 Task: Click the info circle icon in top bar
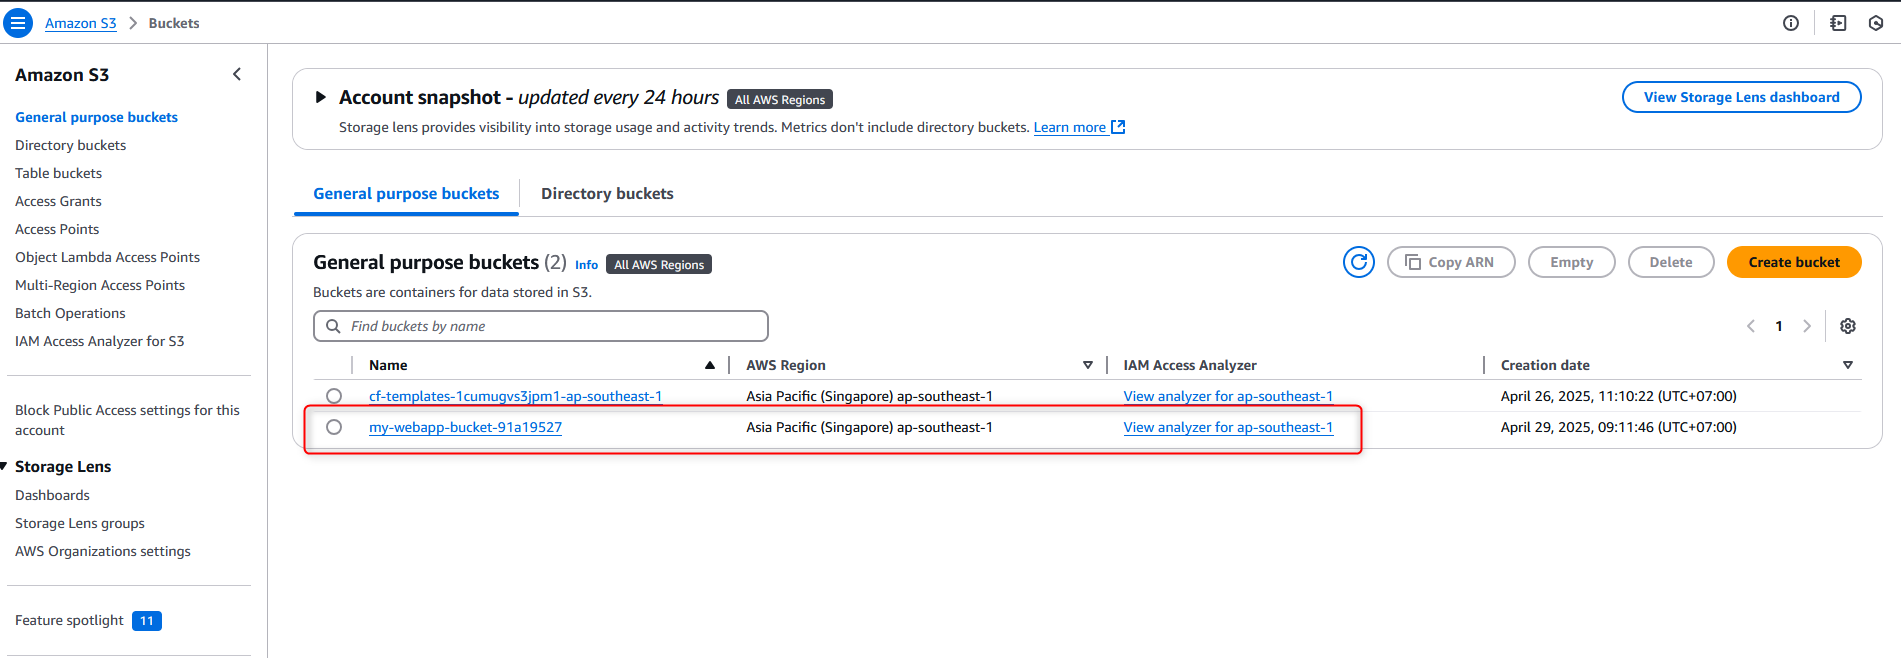1791,23
